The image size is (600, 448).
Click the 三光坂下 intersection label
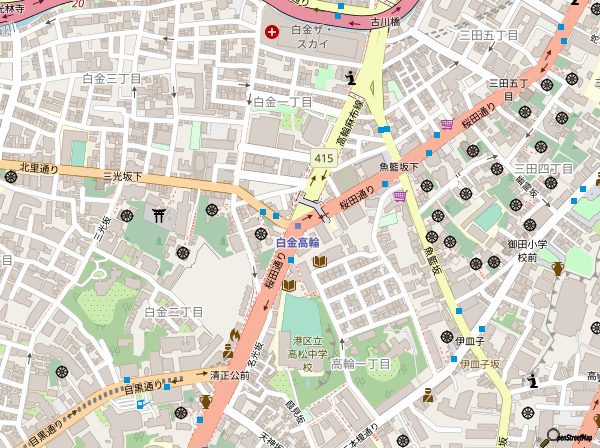tap(123, 176)
